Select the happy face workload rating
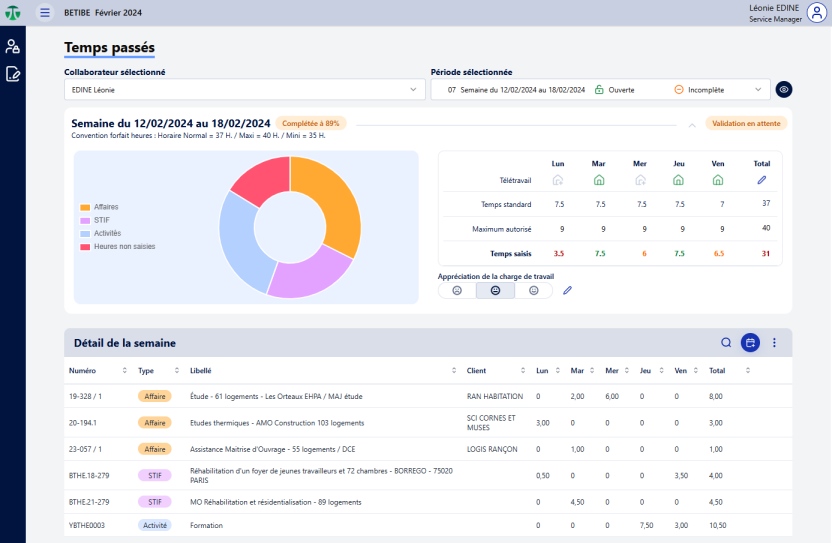The image size is (832, 543). (x=534, y=290)
